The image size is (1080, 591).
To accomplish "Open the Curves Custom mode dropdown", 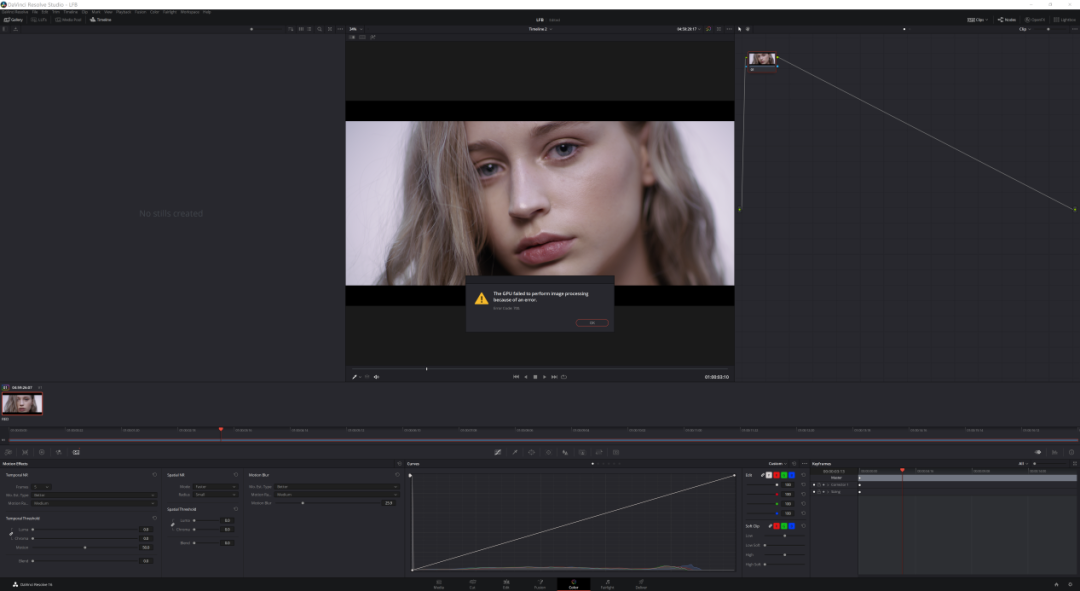I will click(x=778, y=464).
